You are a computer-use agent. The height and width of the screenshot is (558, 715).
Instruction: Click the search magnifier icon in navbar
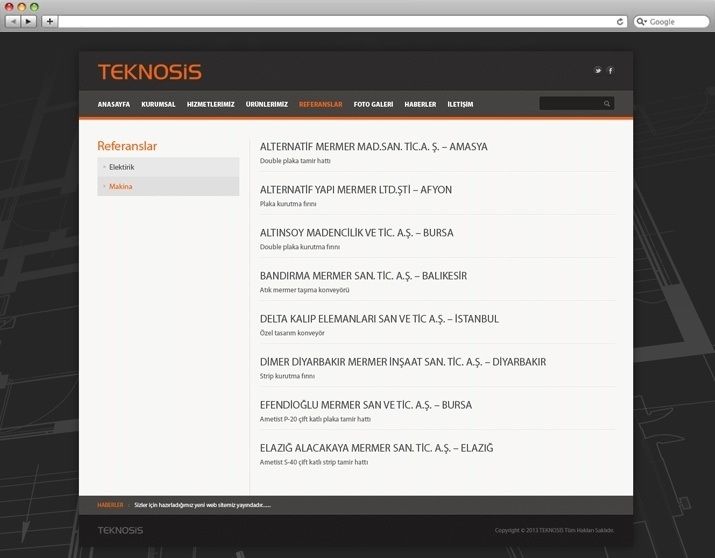tap(607, 103)
